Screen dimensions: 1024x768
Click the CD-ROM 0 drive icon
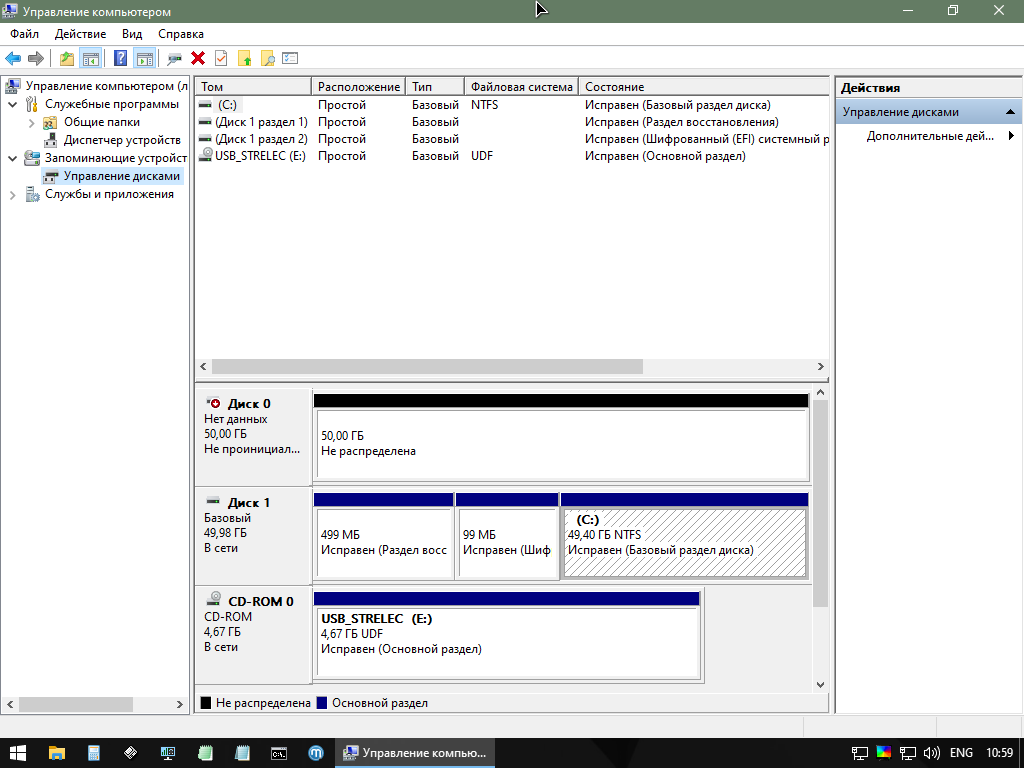pos(214,600)
